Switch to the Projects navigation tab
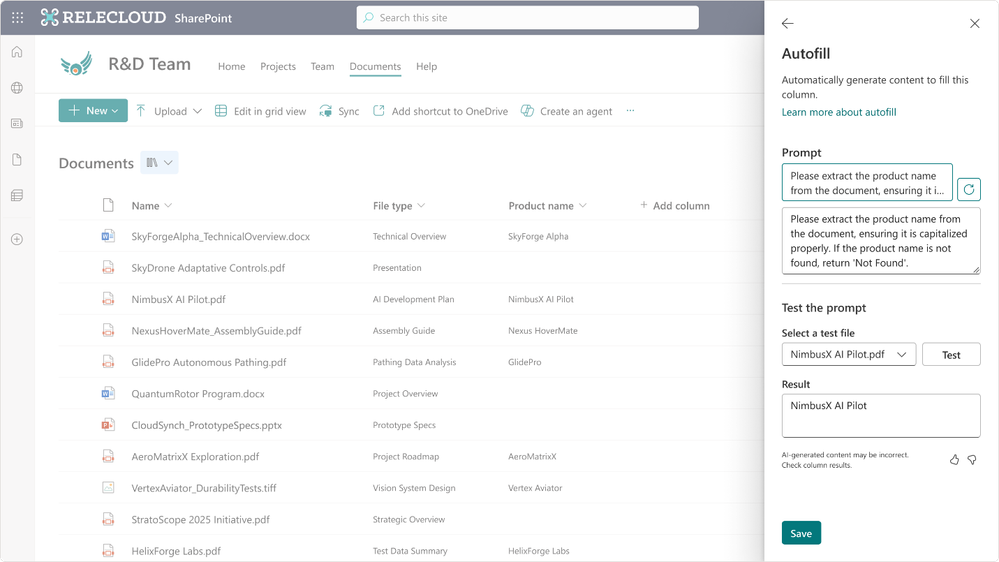999x562 pixels. pyautogui.click(x=278, y=67)
